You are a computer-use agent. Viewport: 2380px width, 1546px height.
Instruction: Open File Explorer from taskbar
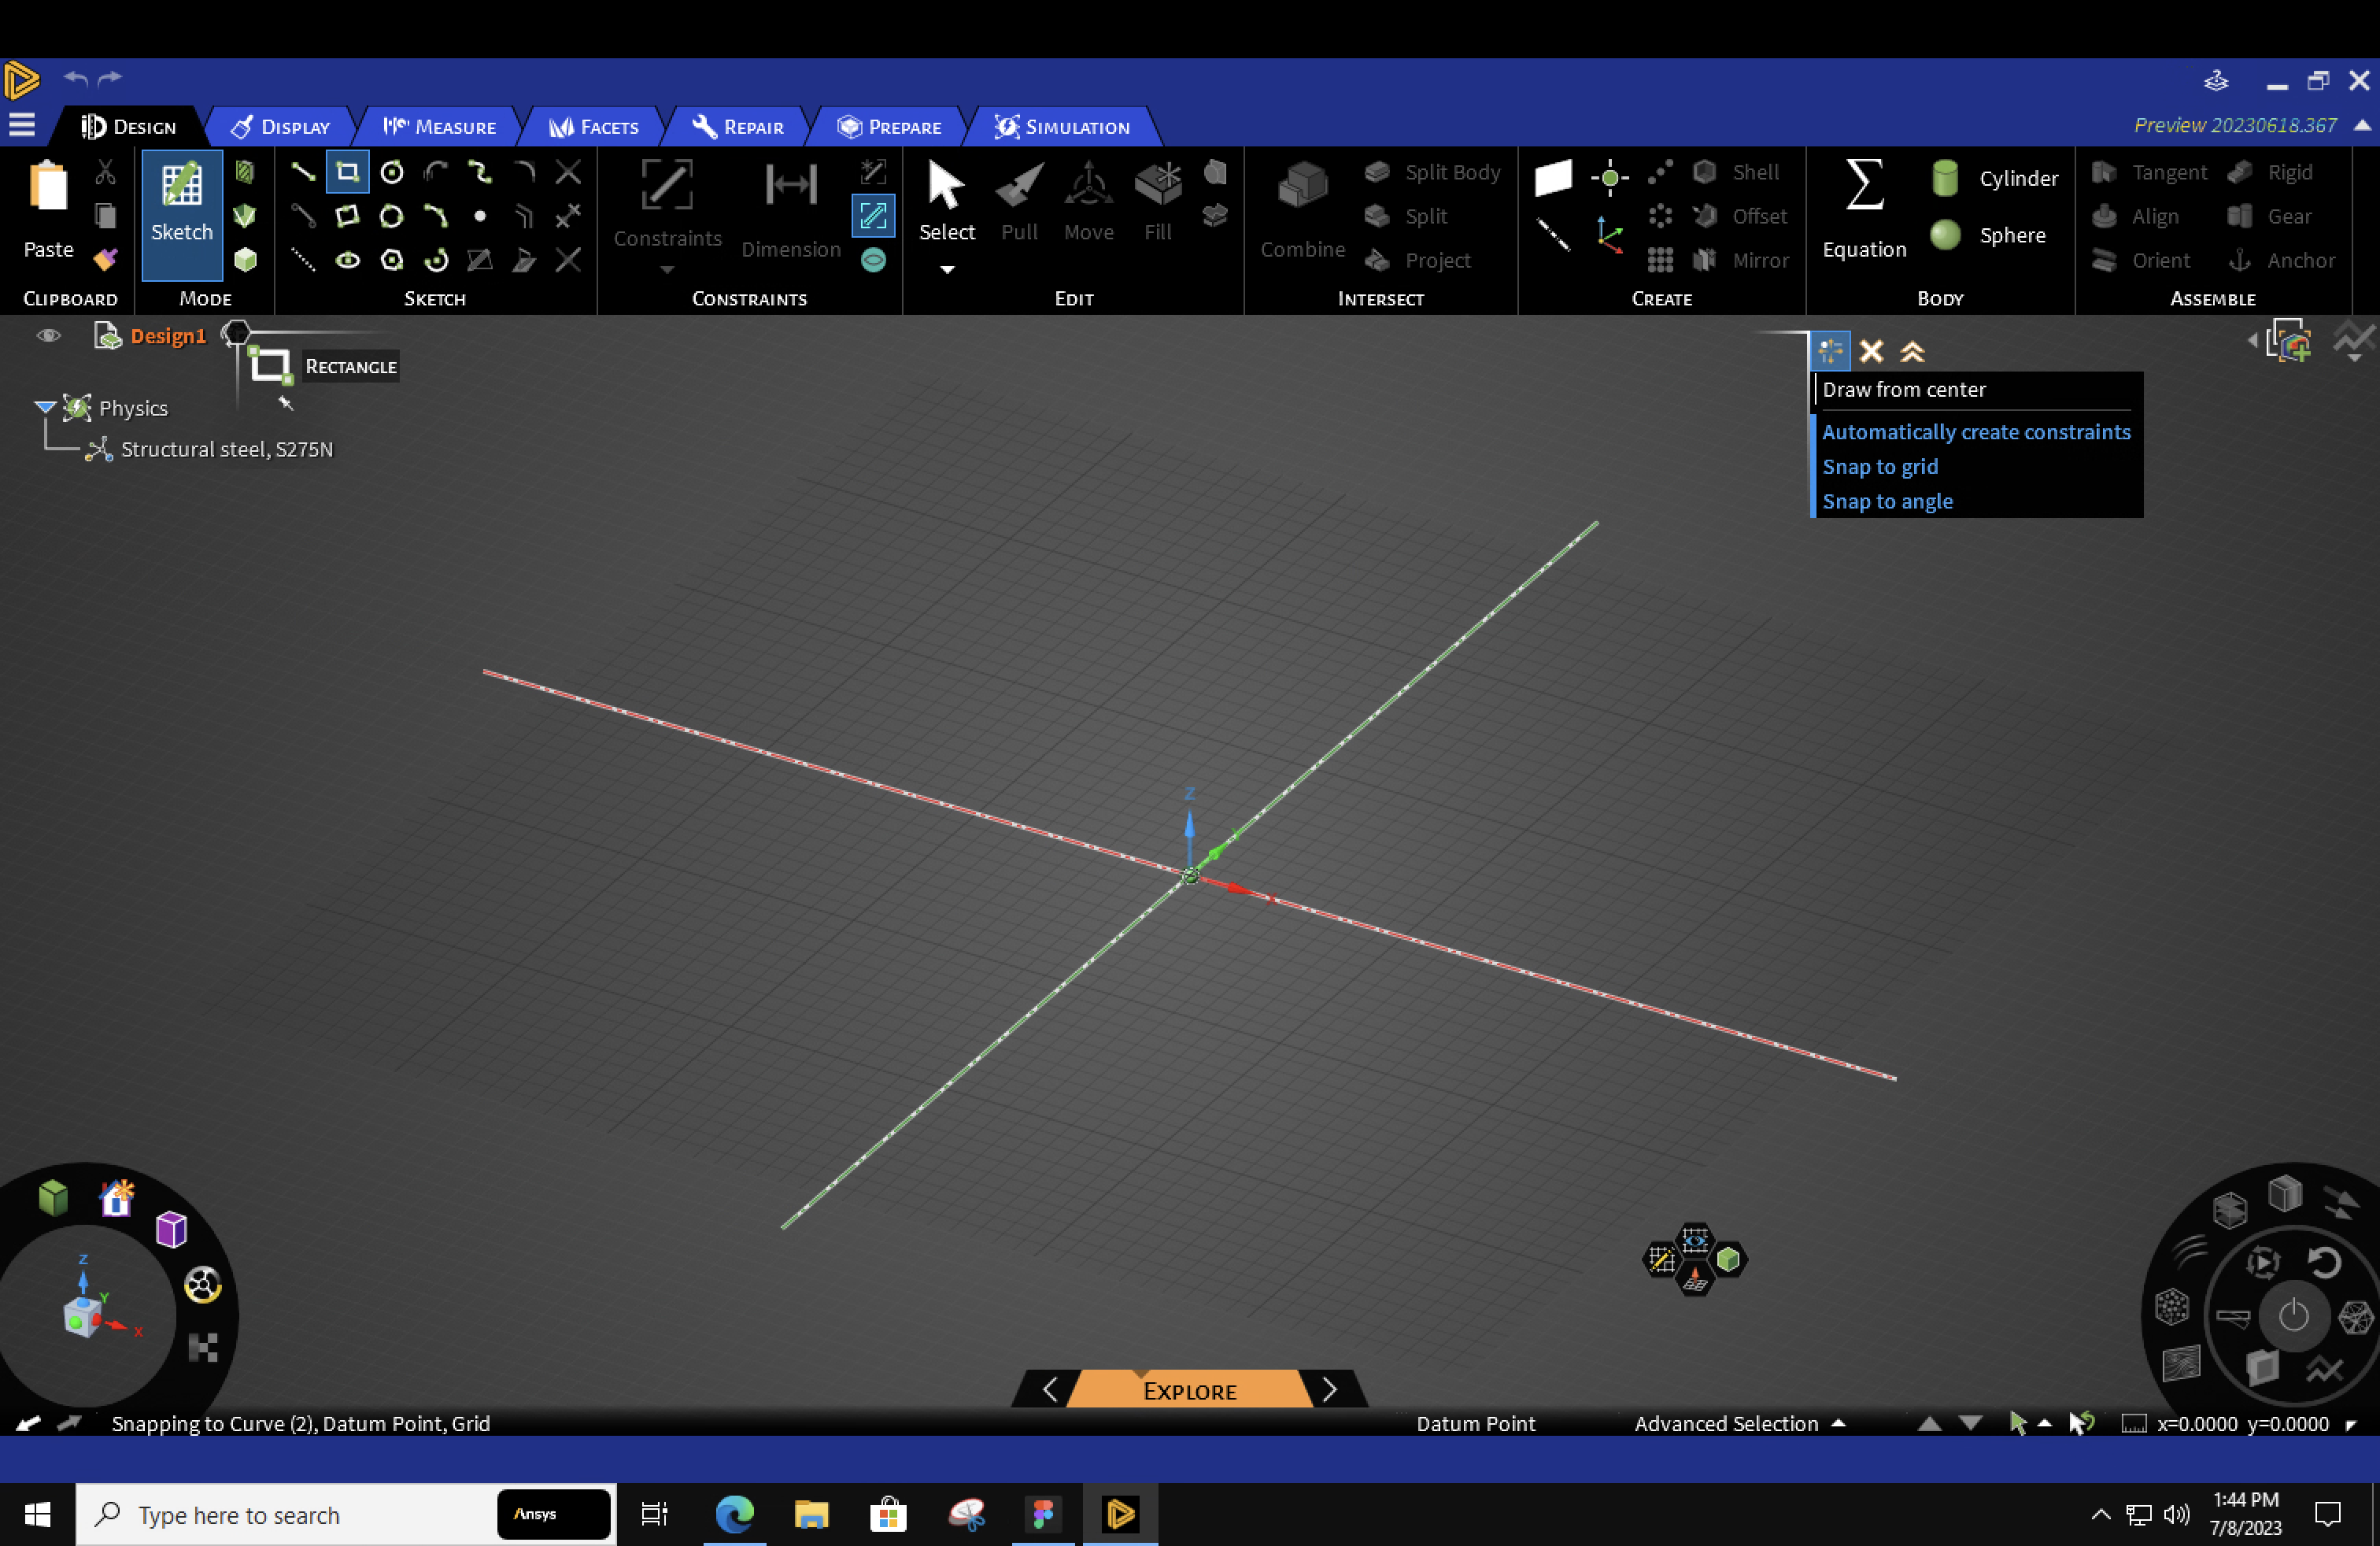pos(811,1514)
